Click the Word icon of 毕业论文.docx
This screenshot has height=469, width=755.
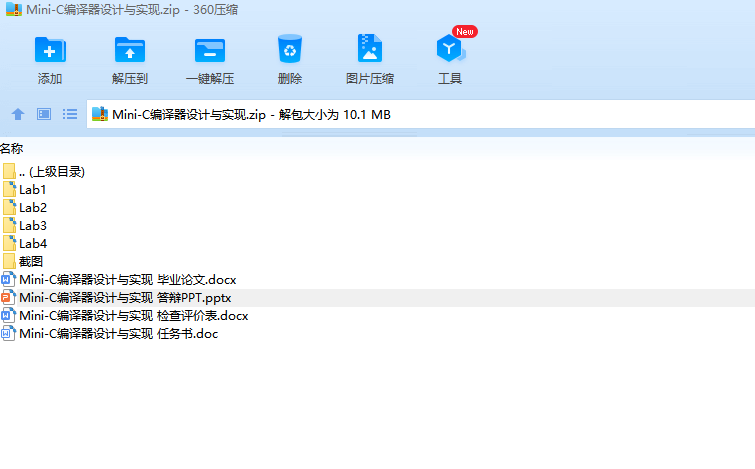(x=8, y=279)
